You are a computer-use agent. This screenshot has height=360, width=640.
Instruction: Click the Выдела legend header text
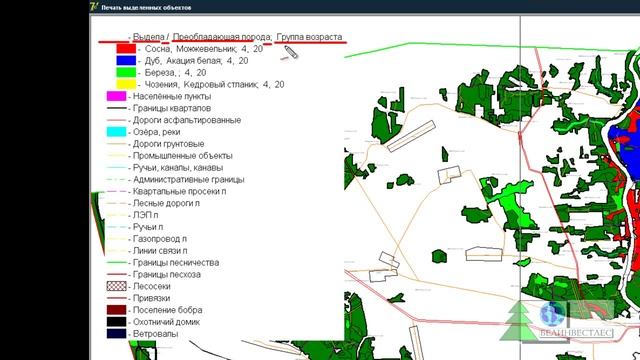pyautogui.click(x=149, y=37)
